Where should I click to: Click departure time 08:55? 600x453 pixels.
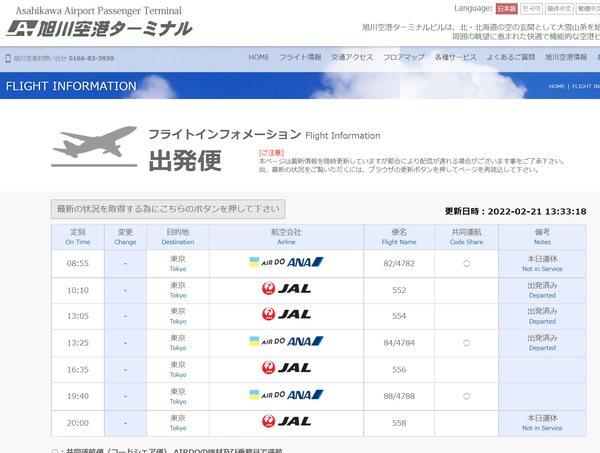click(x=78, y=264)
